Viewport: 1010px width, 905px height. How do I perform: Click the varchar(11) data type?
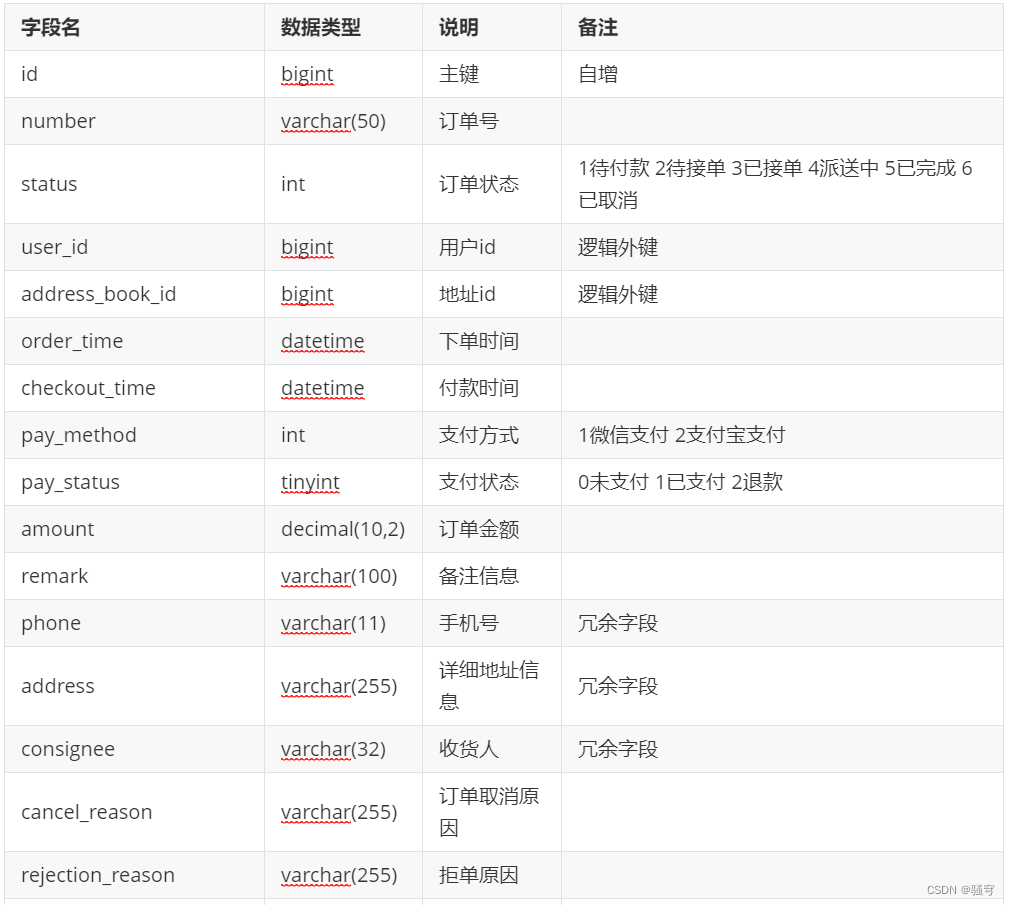(333, 624)
